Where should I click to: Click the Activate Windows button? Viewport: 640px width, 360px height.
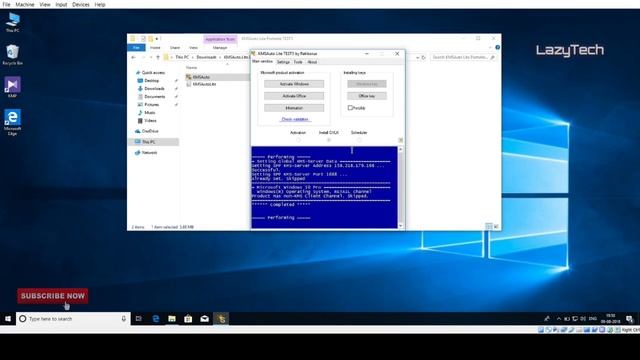click(294, 84)
